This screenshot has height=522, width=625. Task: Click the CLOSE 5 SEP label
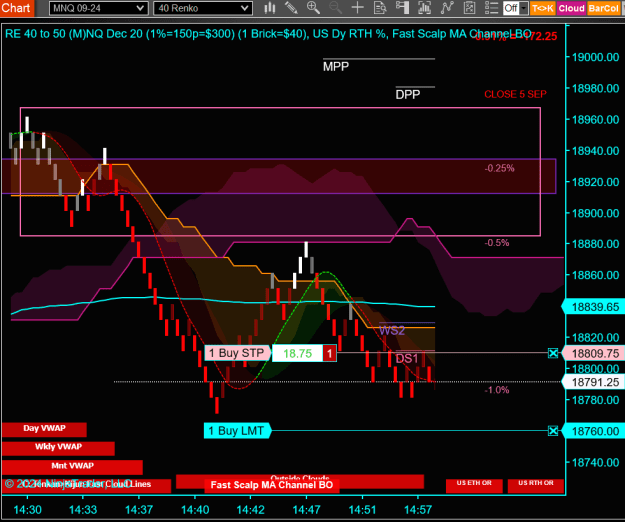[x=515, y=94]
